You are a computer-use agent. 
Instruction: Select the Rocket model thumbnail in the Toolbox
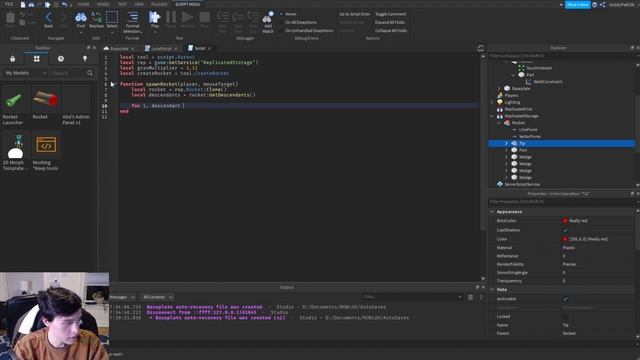pyautogui.click(x=46, y=100)
